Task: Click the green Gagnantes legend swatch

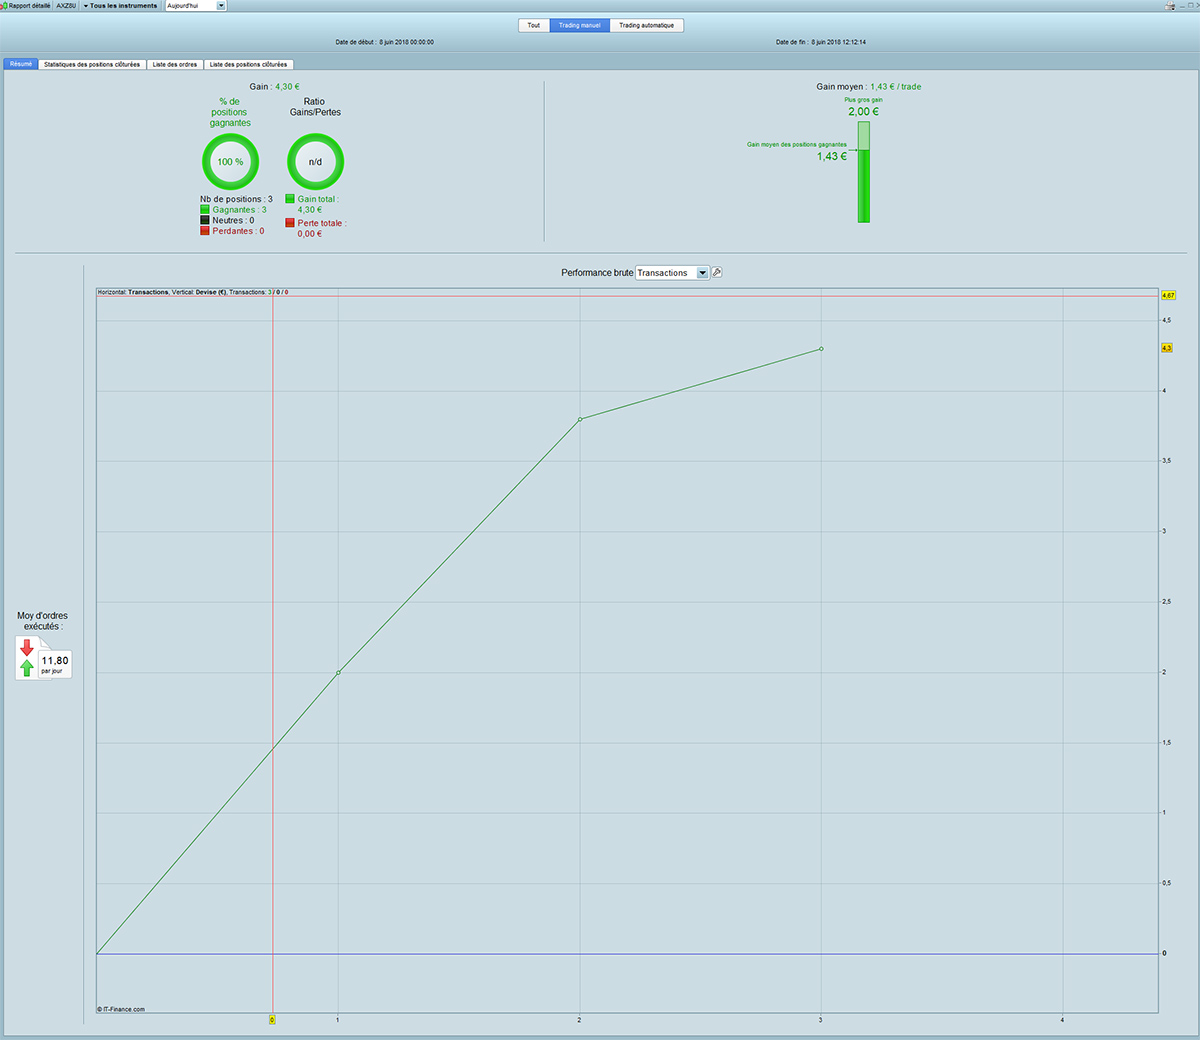Action: click(x=205, y=210)
